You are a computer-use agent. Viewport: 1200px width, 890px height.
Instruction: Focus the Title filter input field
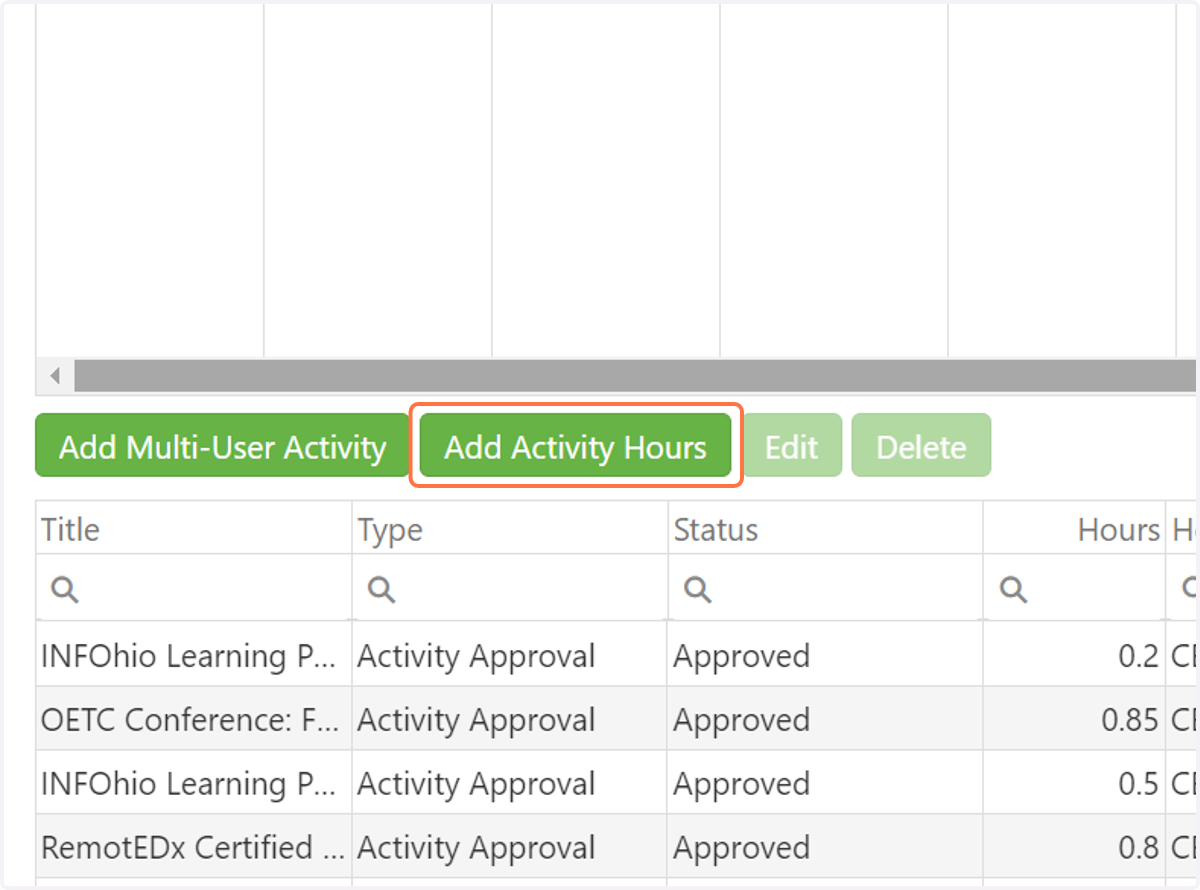[x=194, y=589]
